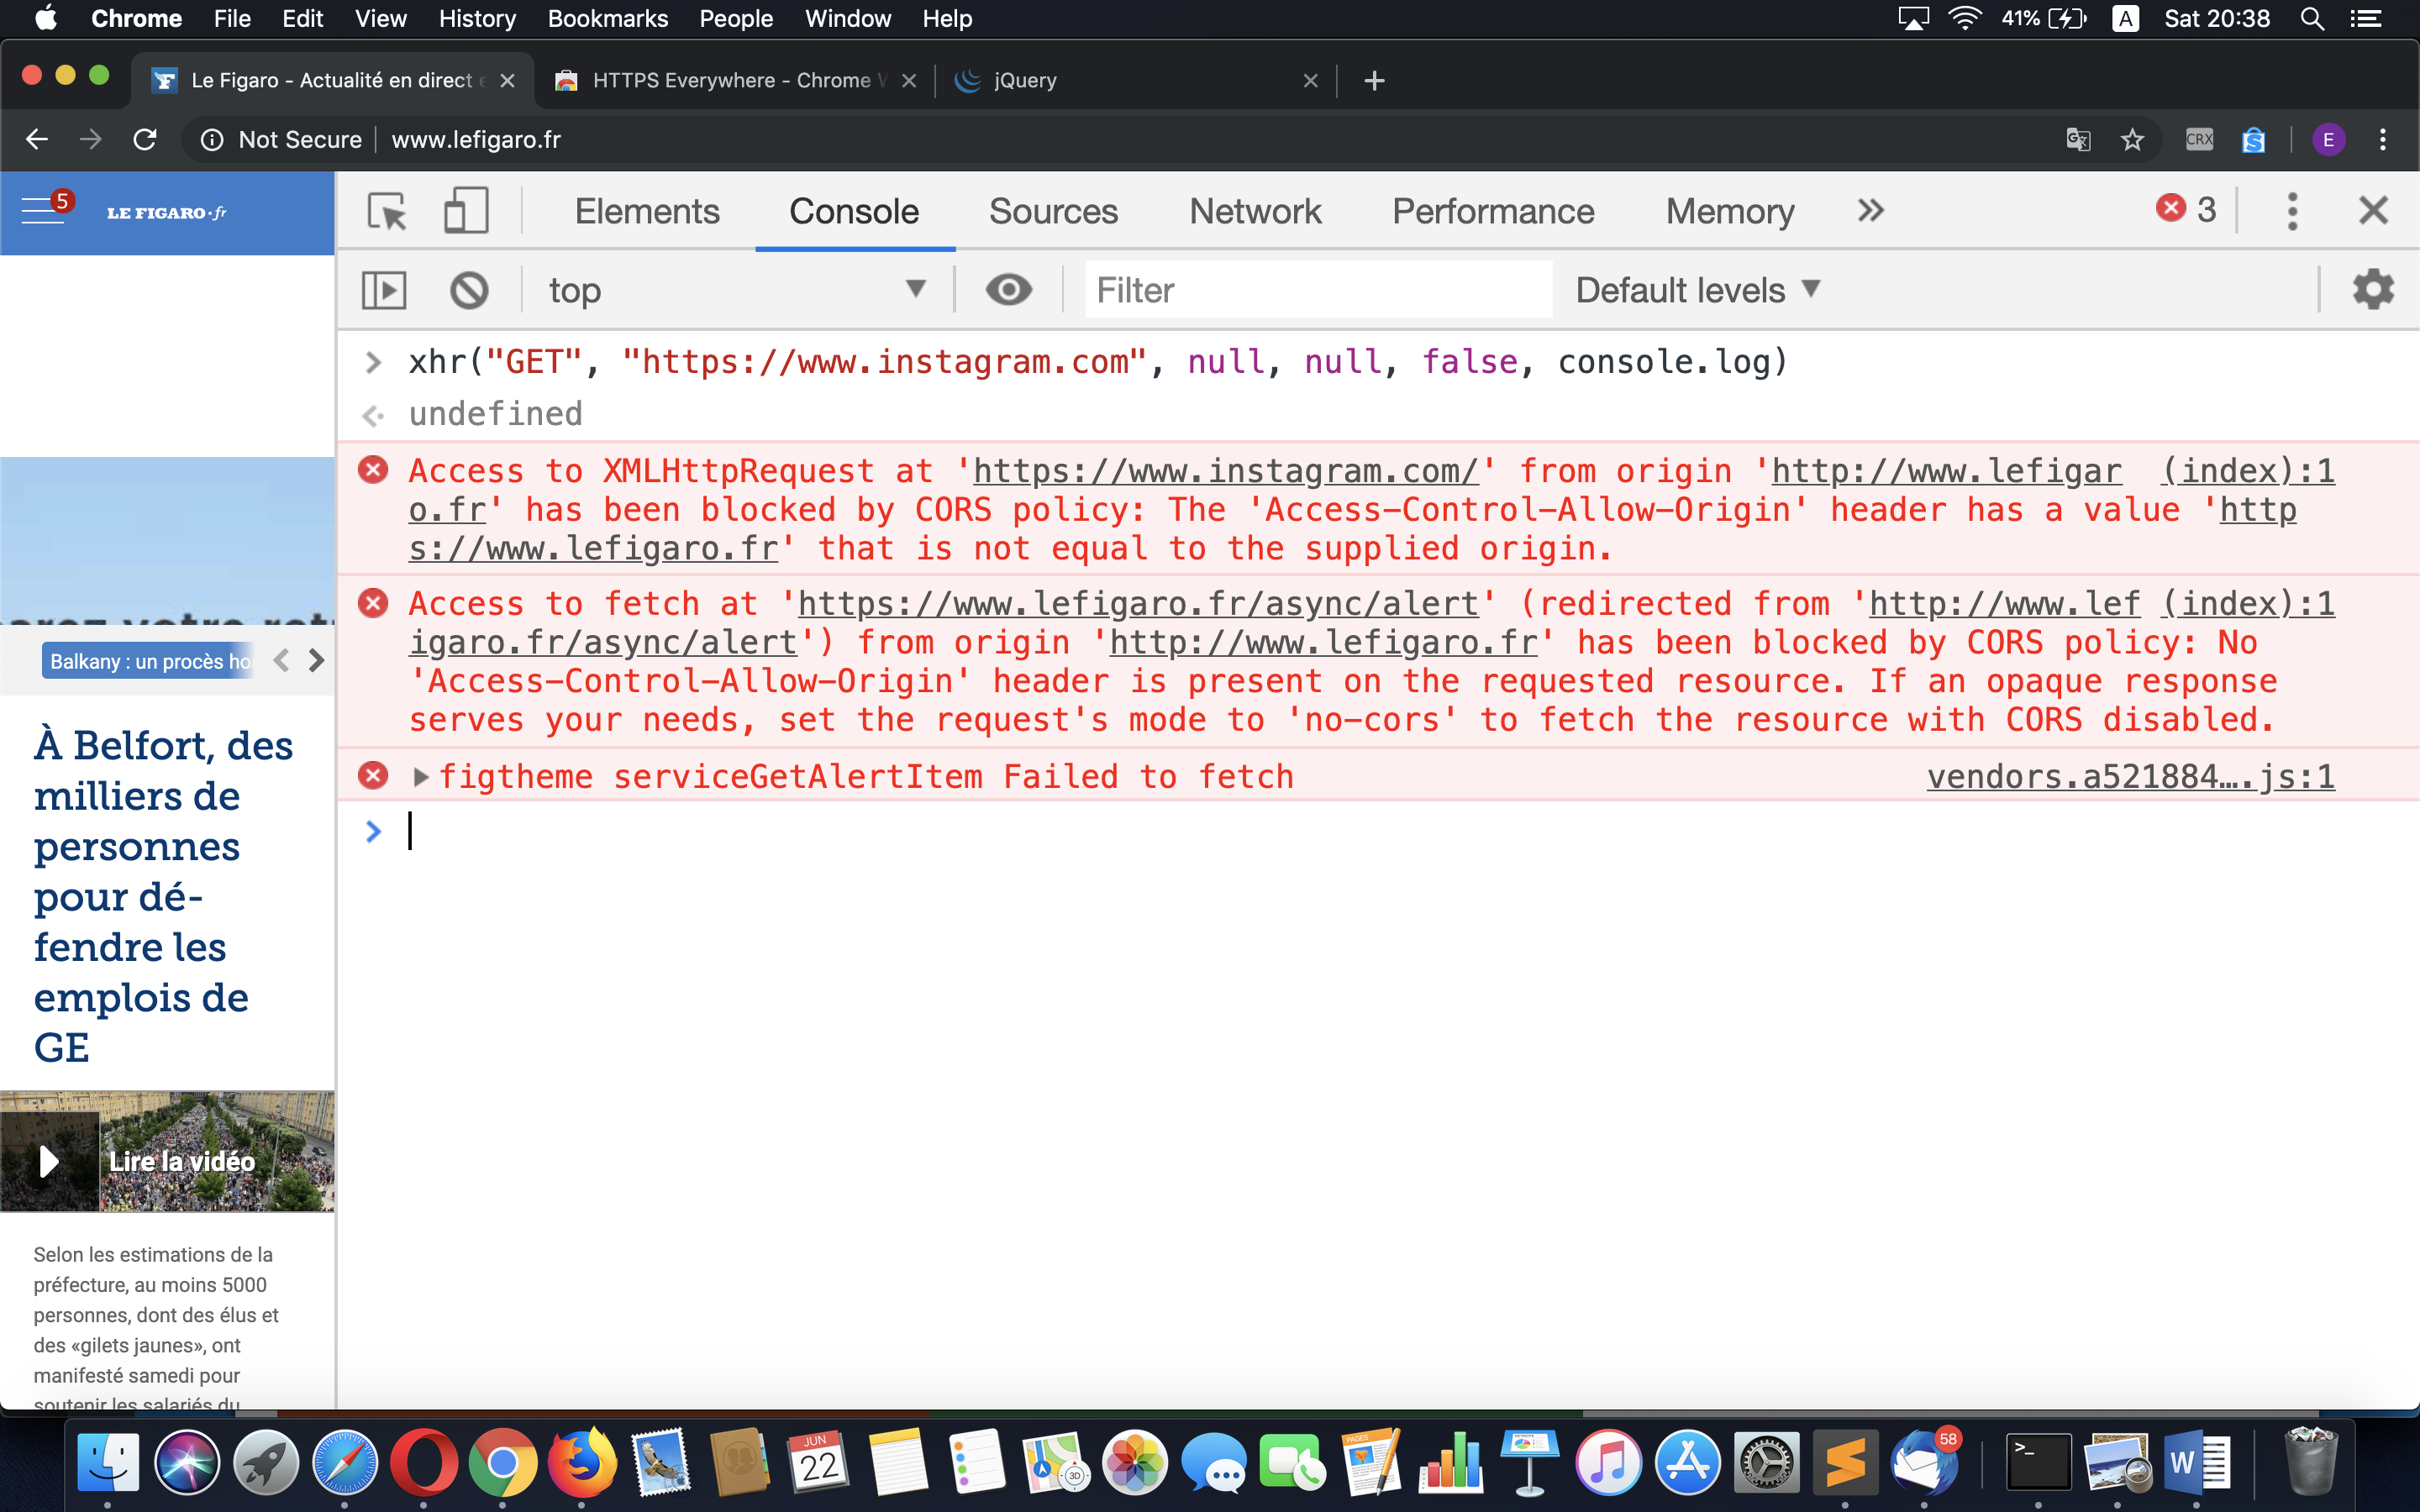This screenshot has height=1512, width=2420.
Task: Play the Lire la vidéo thumbnail
Action: [167, 1151]
